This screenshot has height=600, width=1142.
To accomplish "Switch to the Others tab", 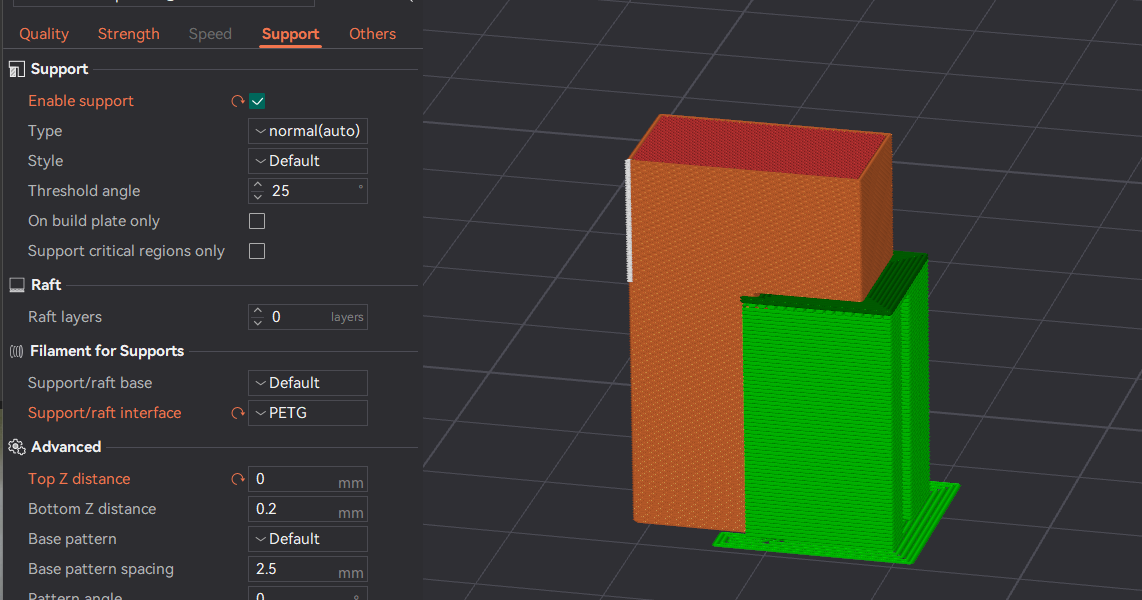I will click(x=372, y=33).
